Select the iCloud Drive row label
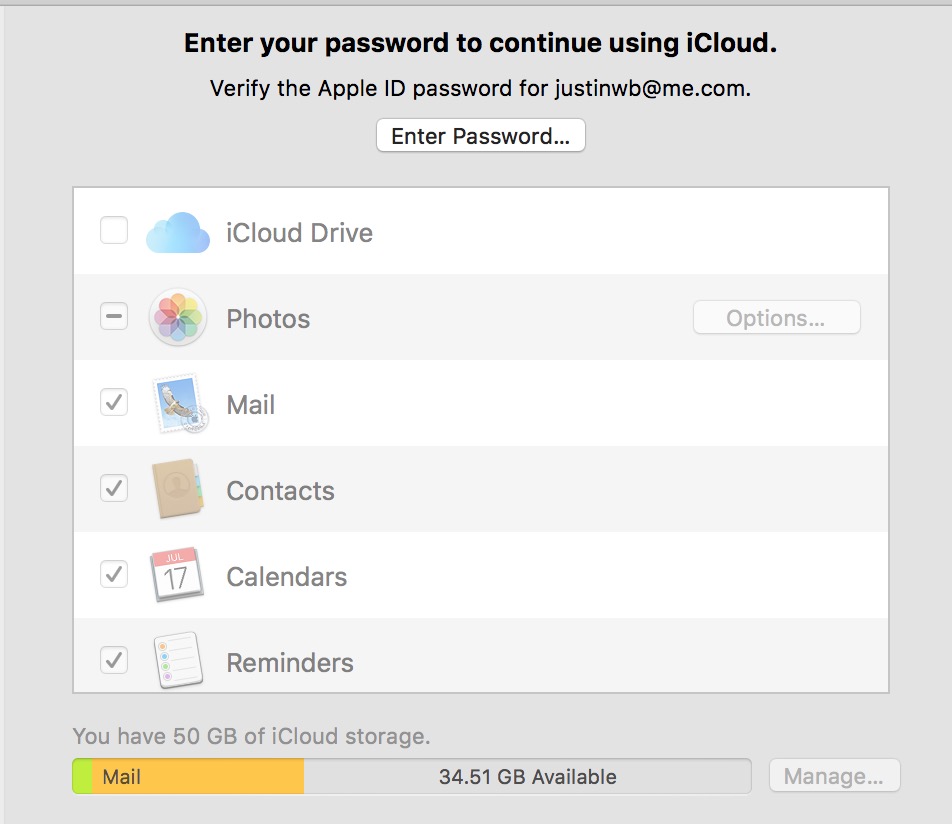This screenshot has width=952, height=824. tap(299, 233)
